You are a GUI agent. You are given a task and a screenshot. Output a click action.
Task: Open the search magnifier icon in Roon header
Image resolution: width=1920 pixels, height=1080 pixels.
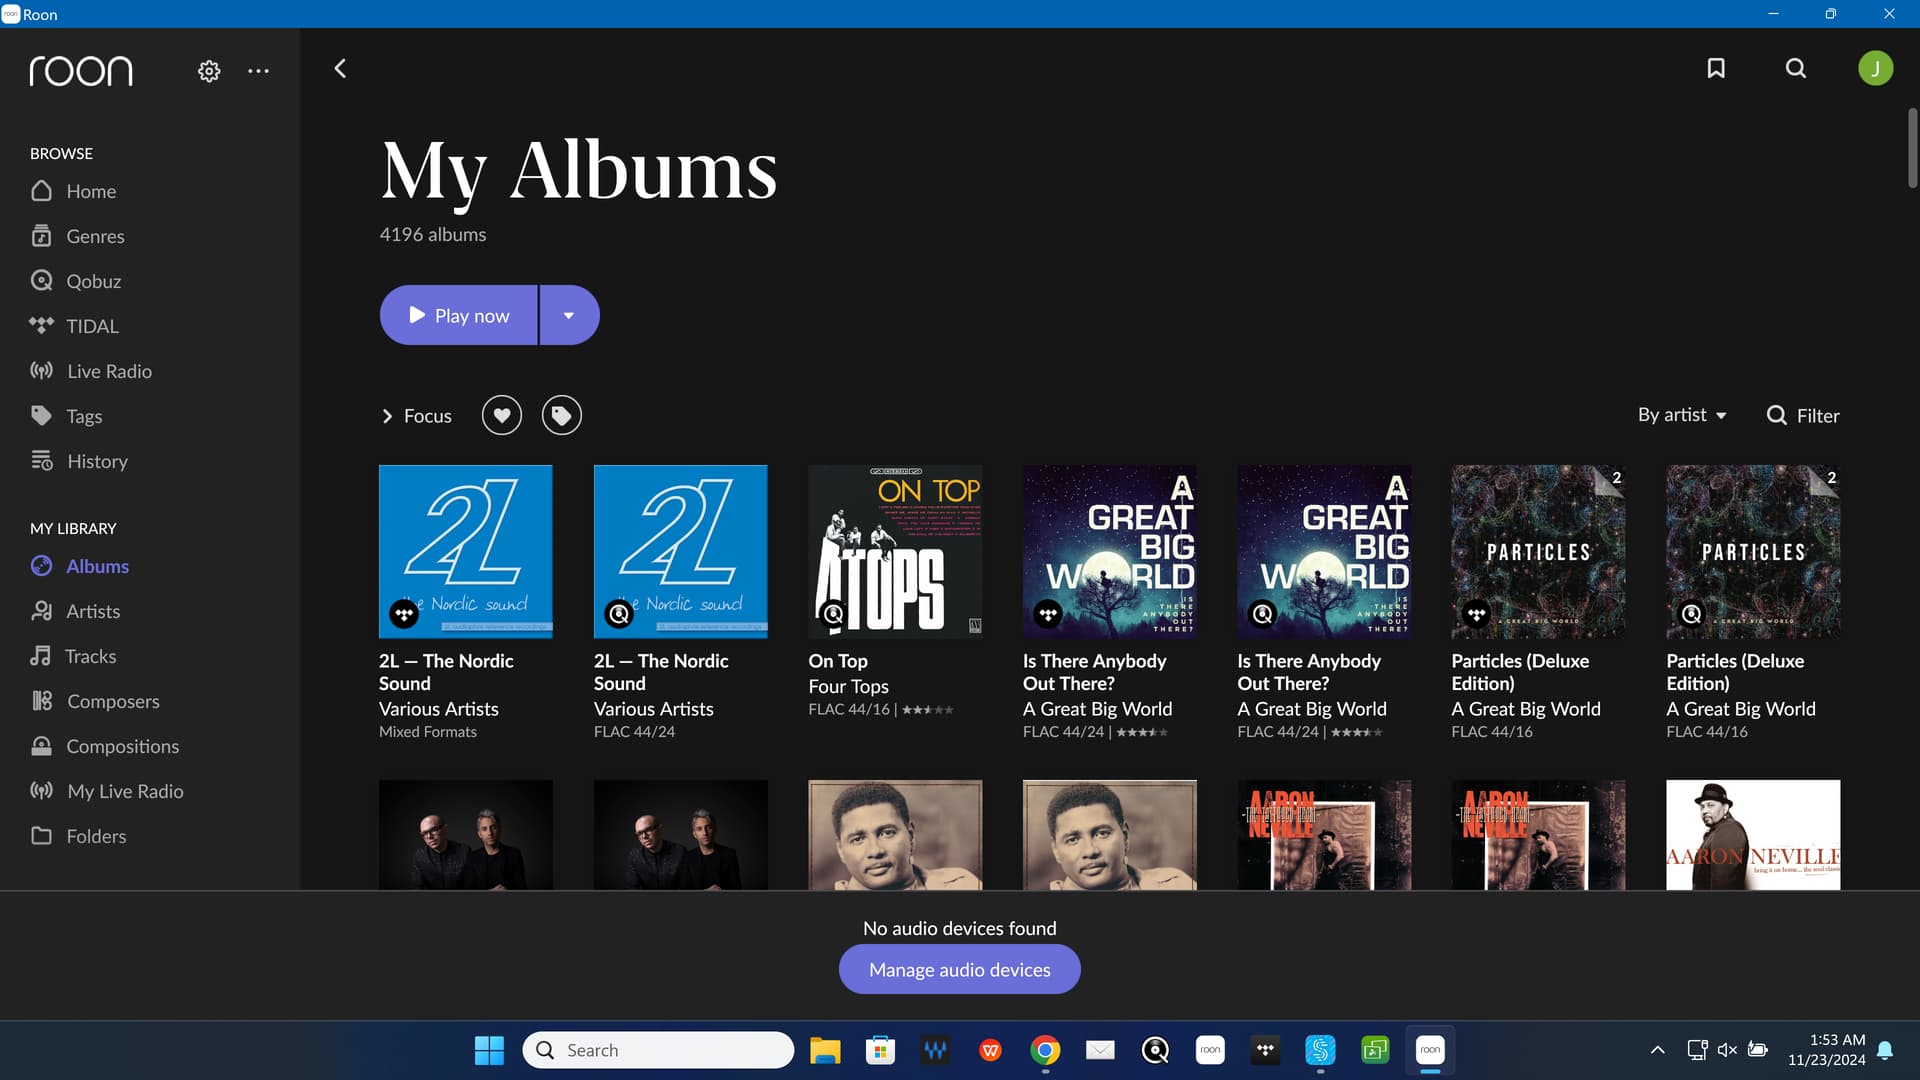coord(1796,68)
